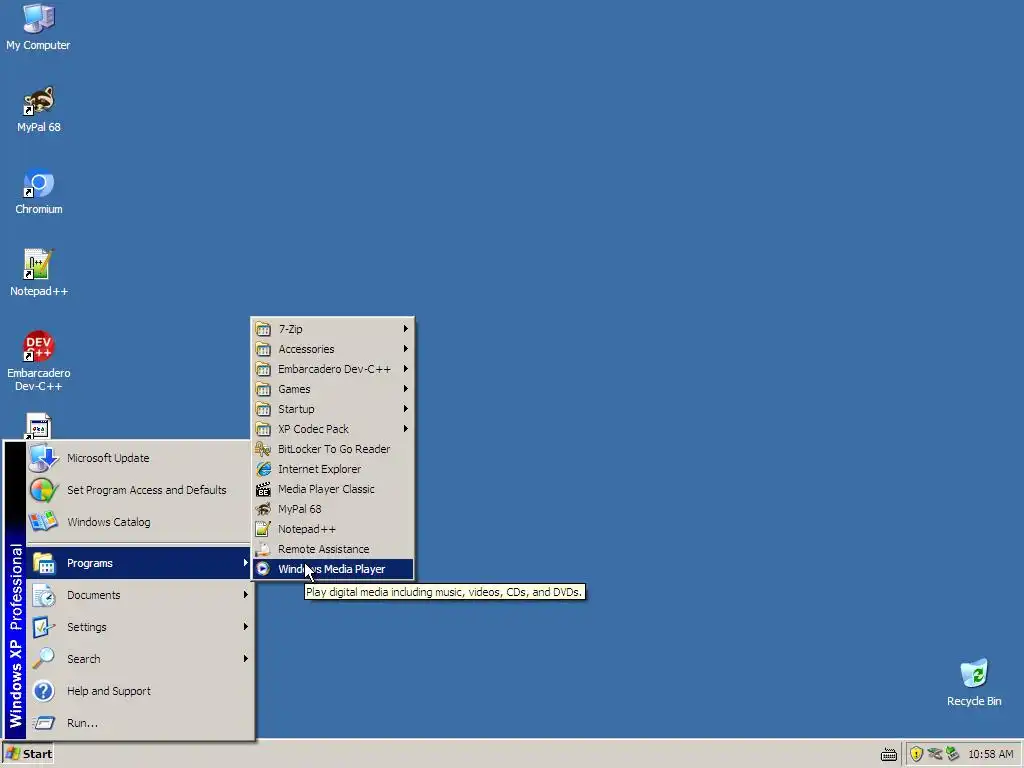Expand the Documents submenu

tap(139, 595)
